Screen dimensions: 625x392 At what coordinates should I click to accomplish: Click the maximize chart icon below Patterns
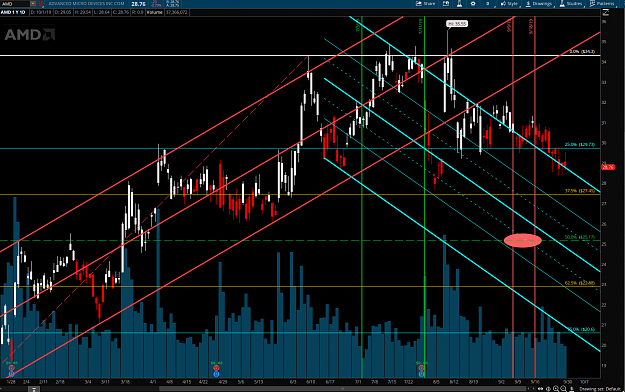[x=605, y=13]
